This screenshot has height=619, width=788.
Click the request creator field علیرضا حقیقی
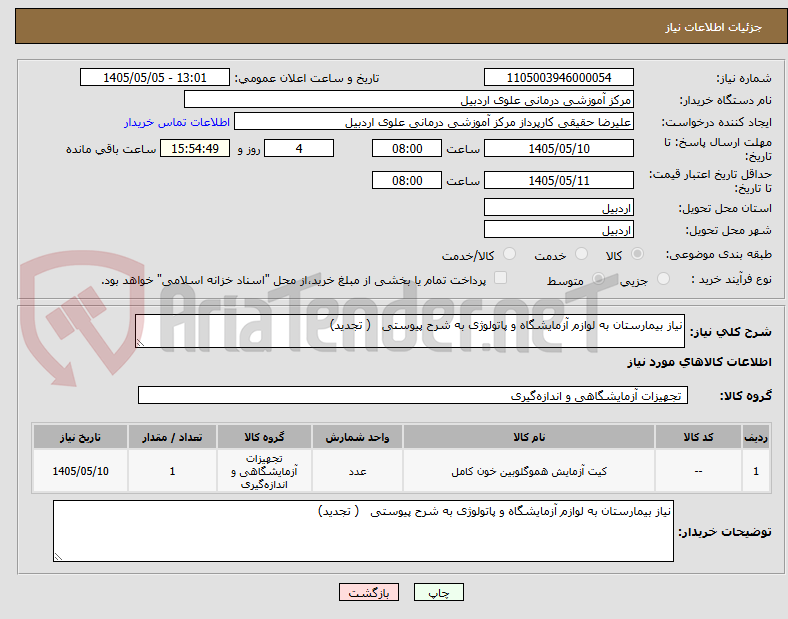(434, 122)
